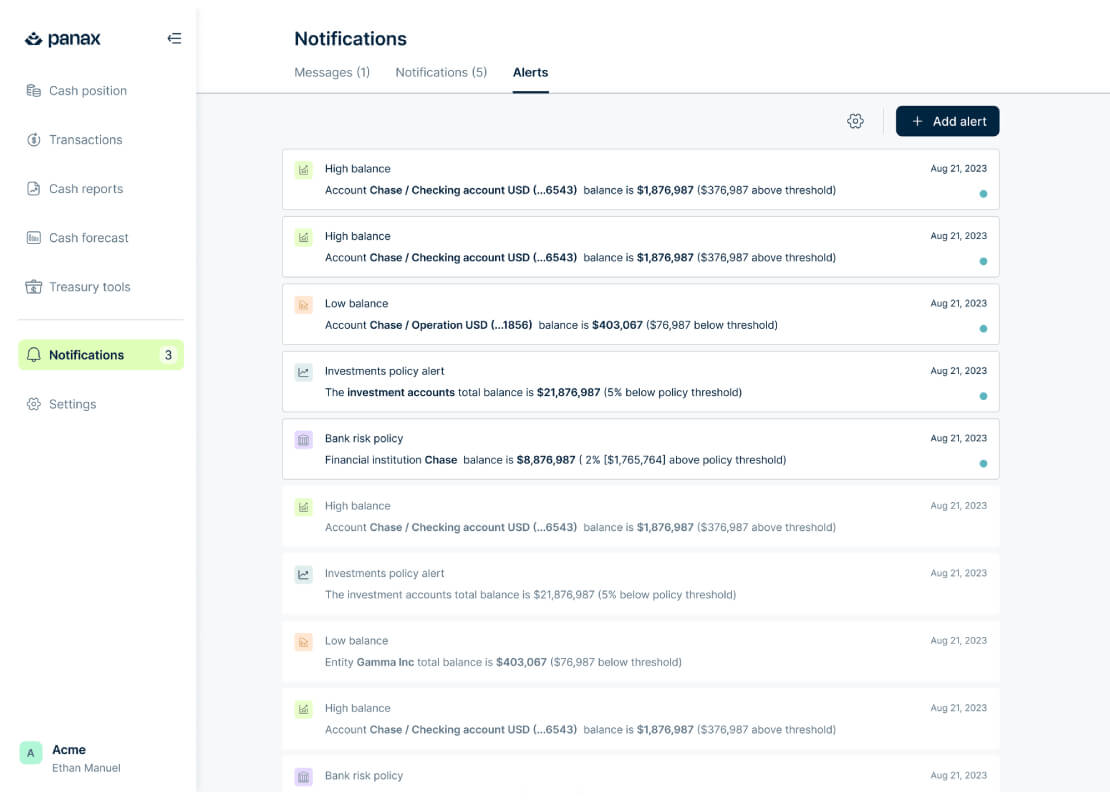This screenshot has width=1110, height=800.
Task: Click the chart icon of the first Investments policy alert
Action: pyautogui.click(x=304, y=372)
